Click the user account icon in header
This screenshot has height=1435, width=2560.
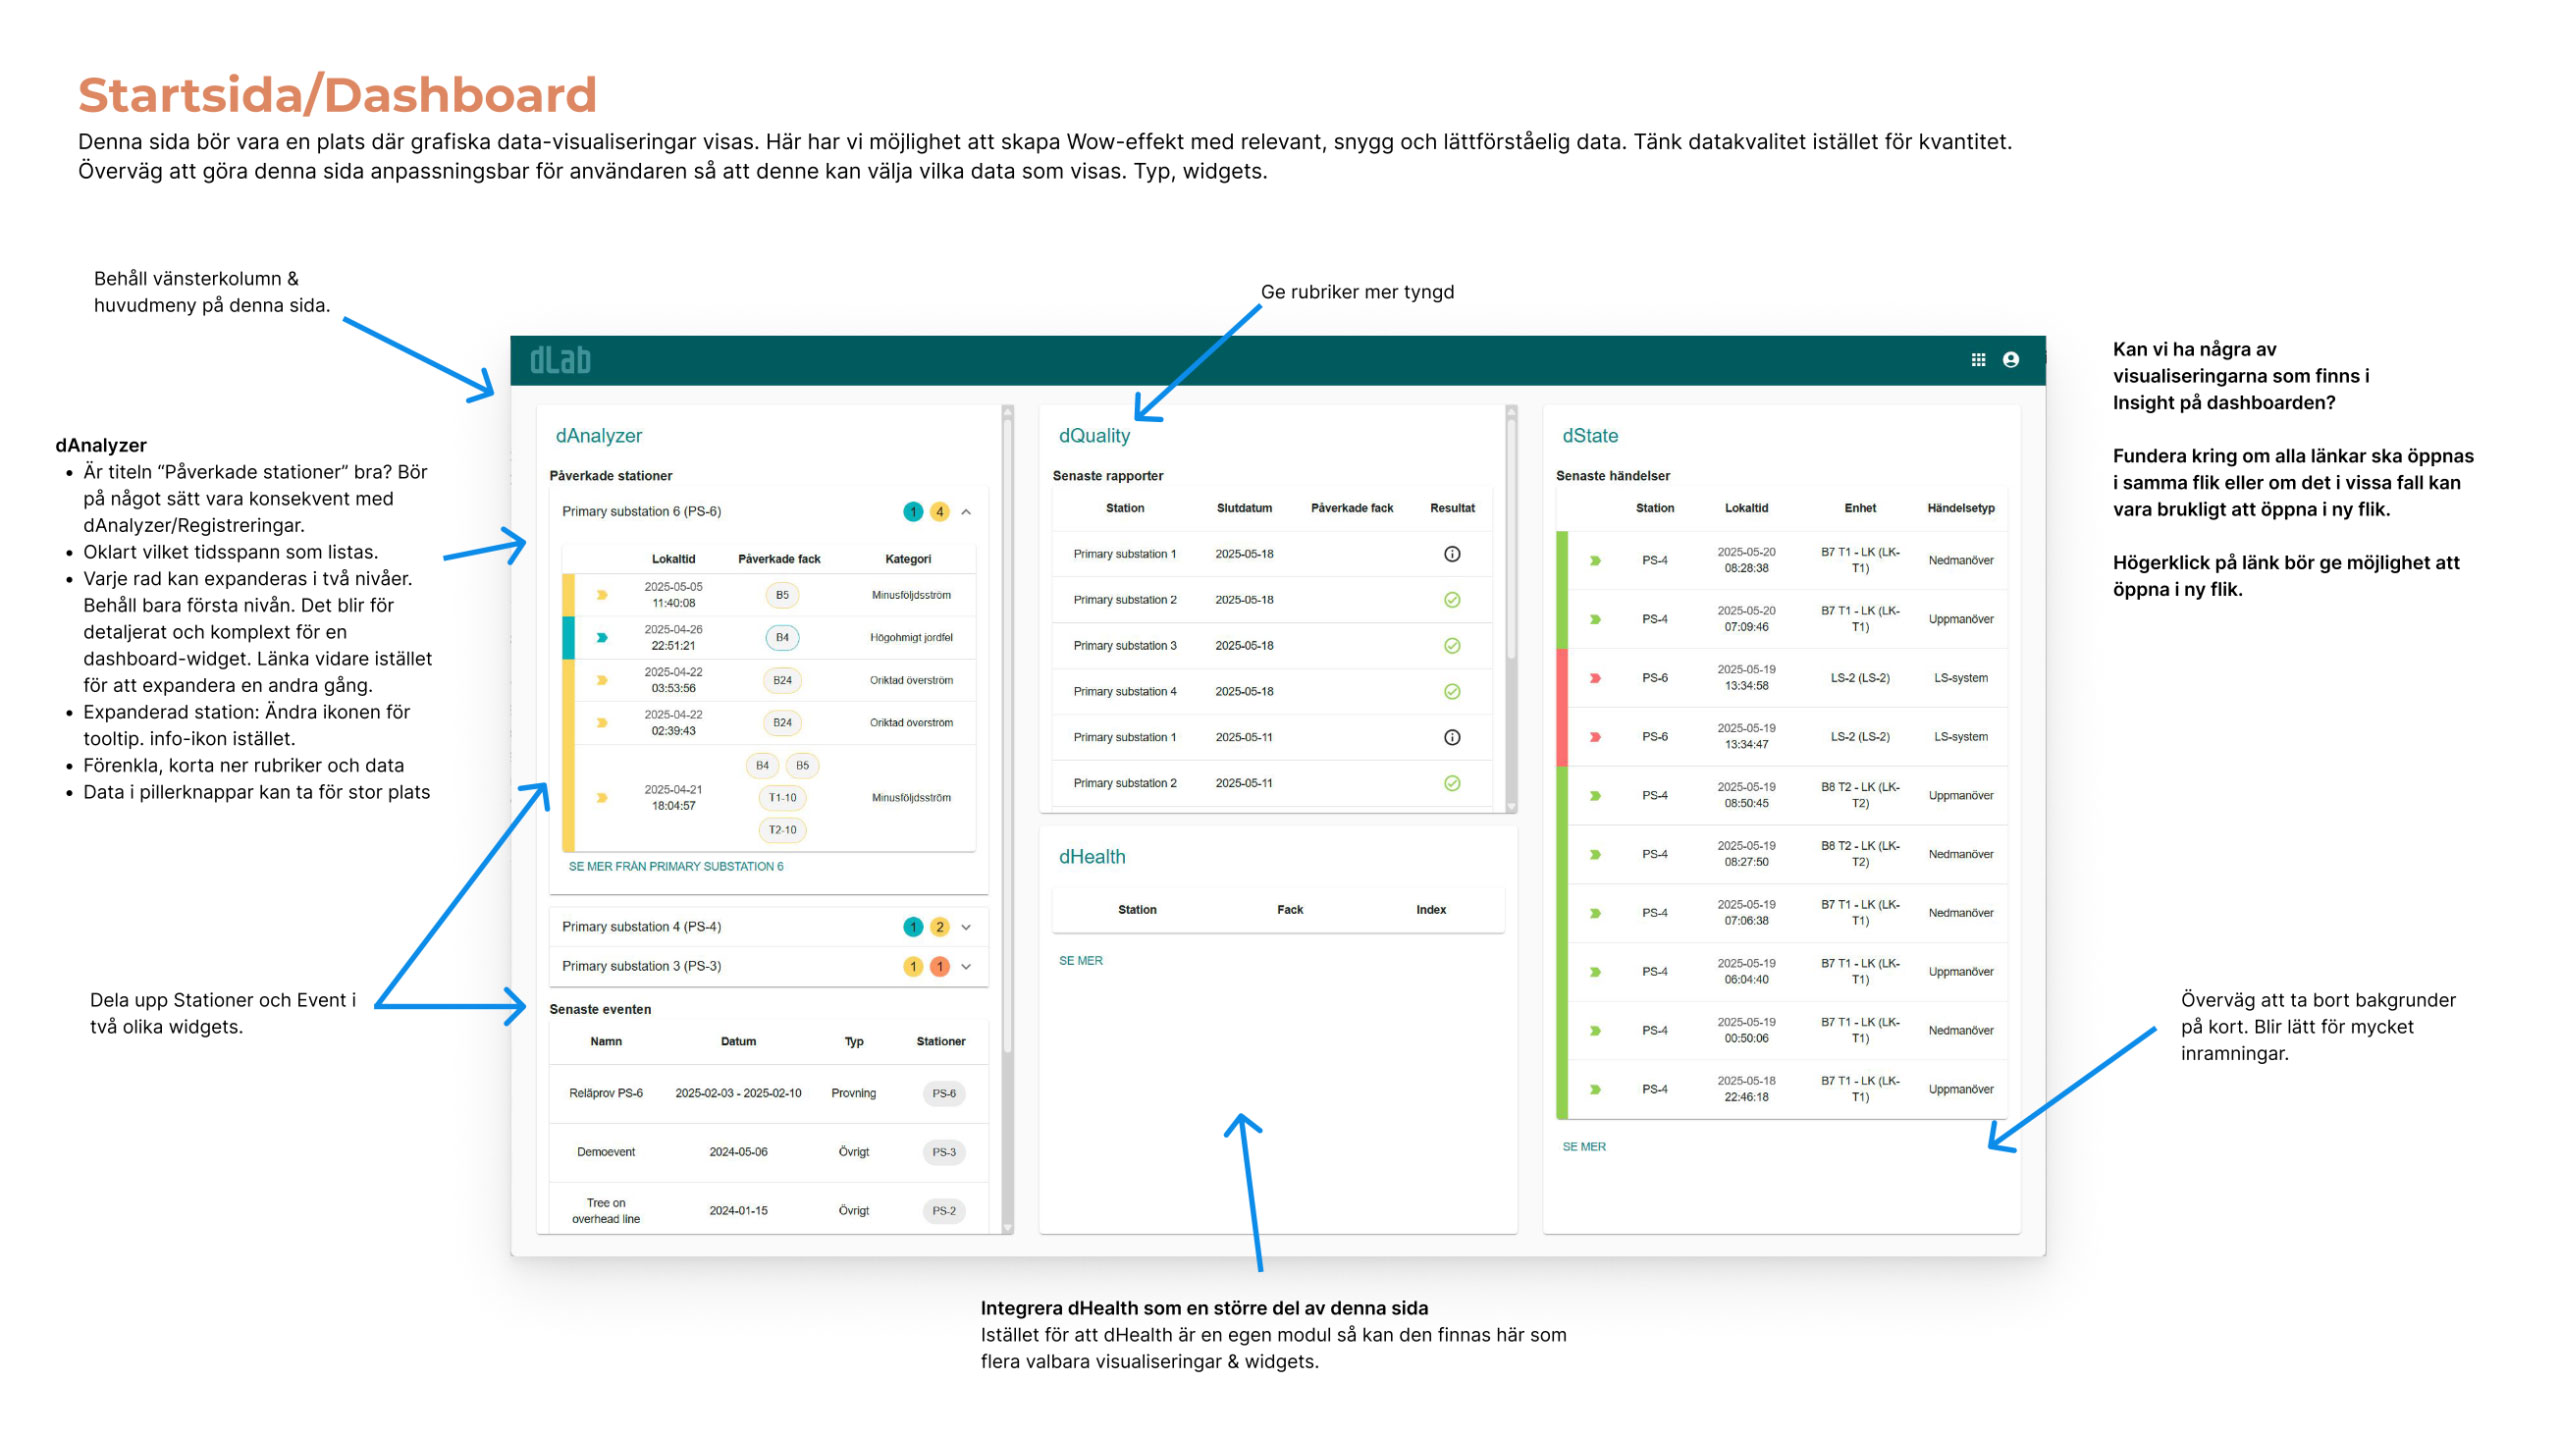(x=2010, y=360)
